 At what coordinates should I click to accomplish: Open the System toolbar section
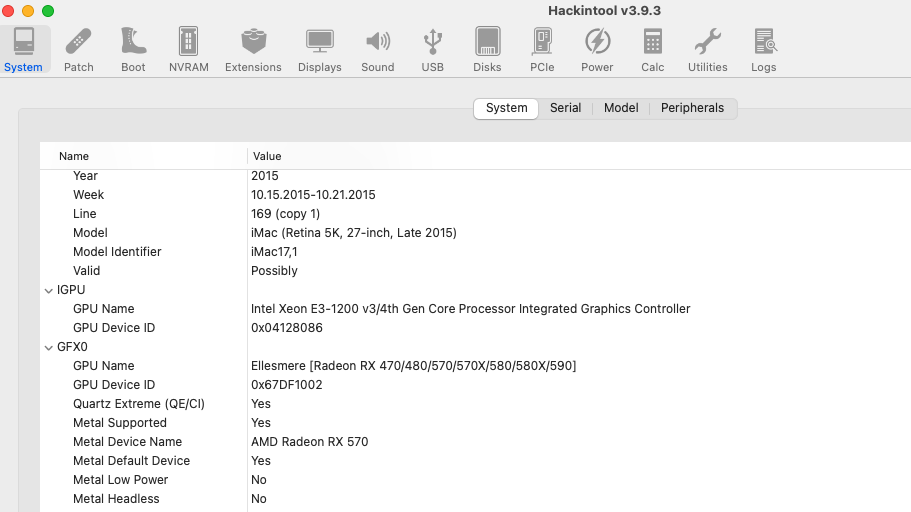[x=23, y=49]
